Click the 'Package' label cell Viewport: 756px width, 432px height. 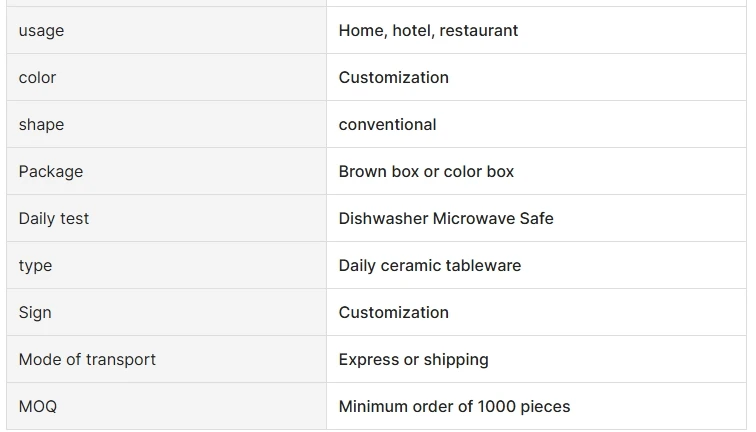(51, 172)
